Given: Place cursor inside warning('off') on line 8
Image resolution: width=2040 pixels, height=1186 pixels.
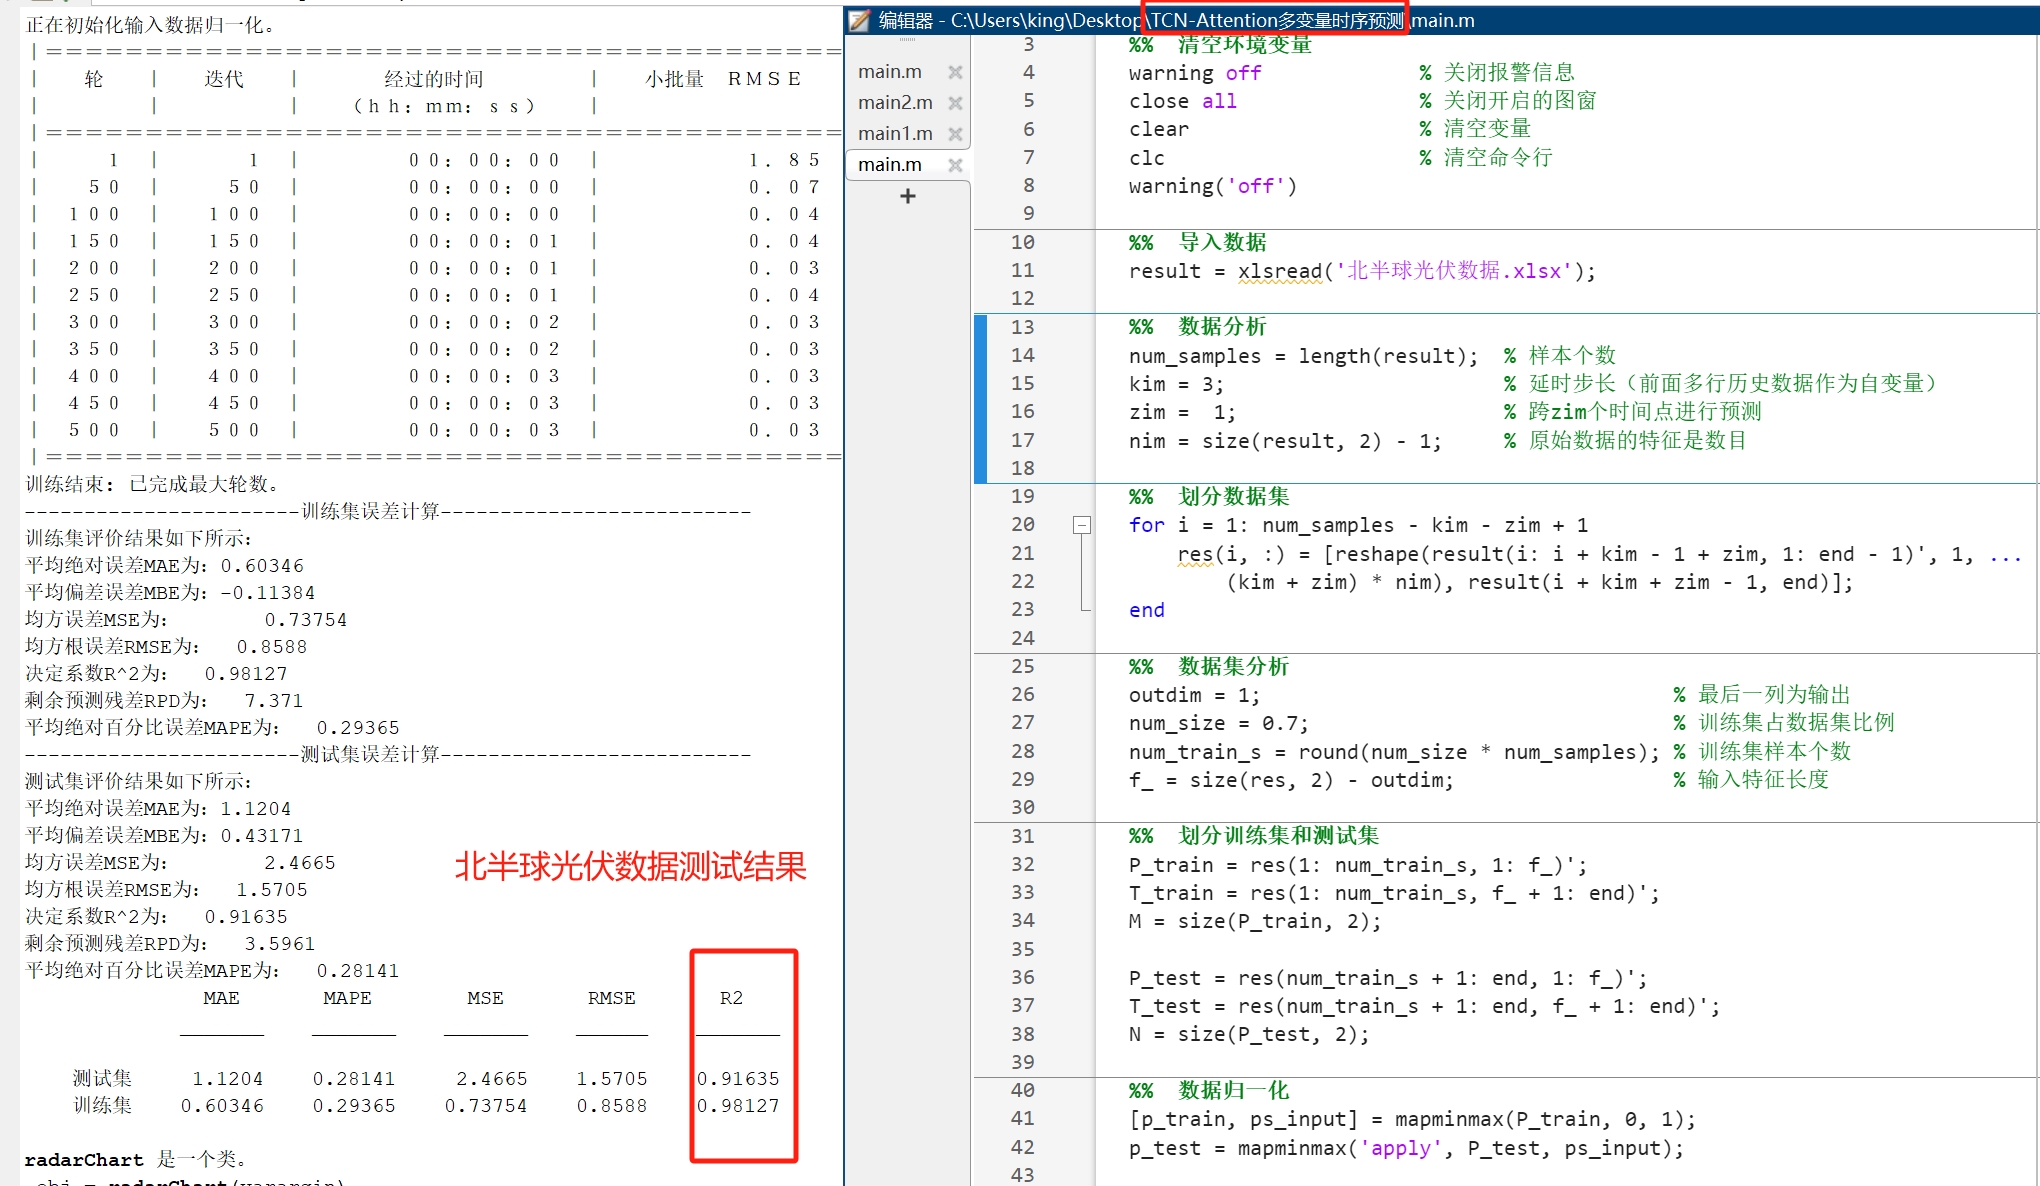Looking at the screenshot, I should 1210,185.
